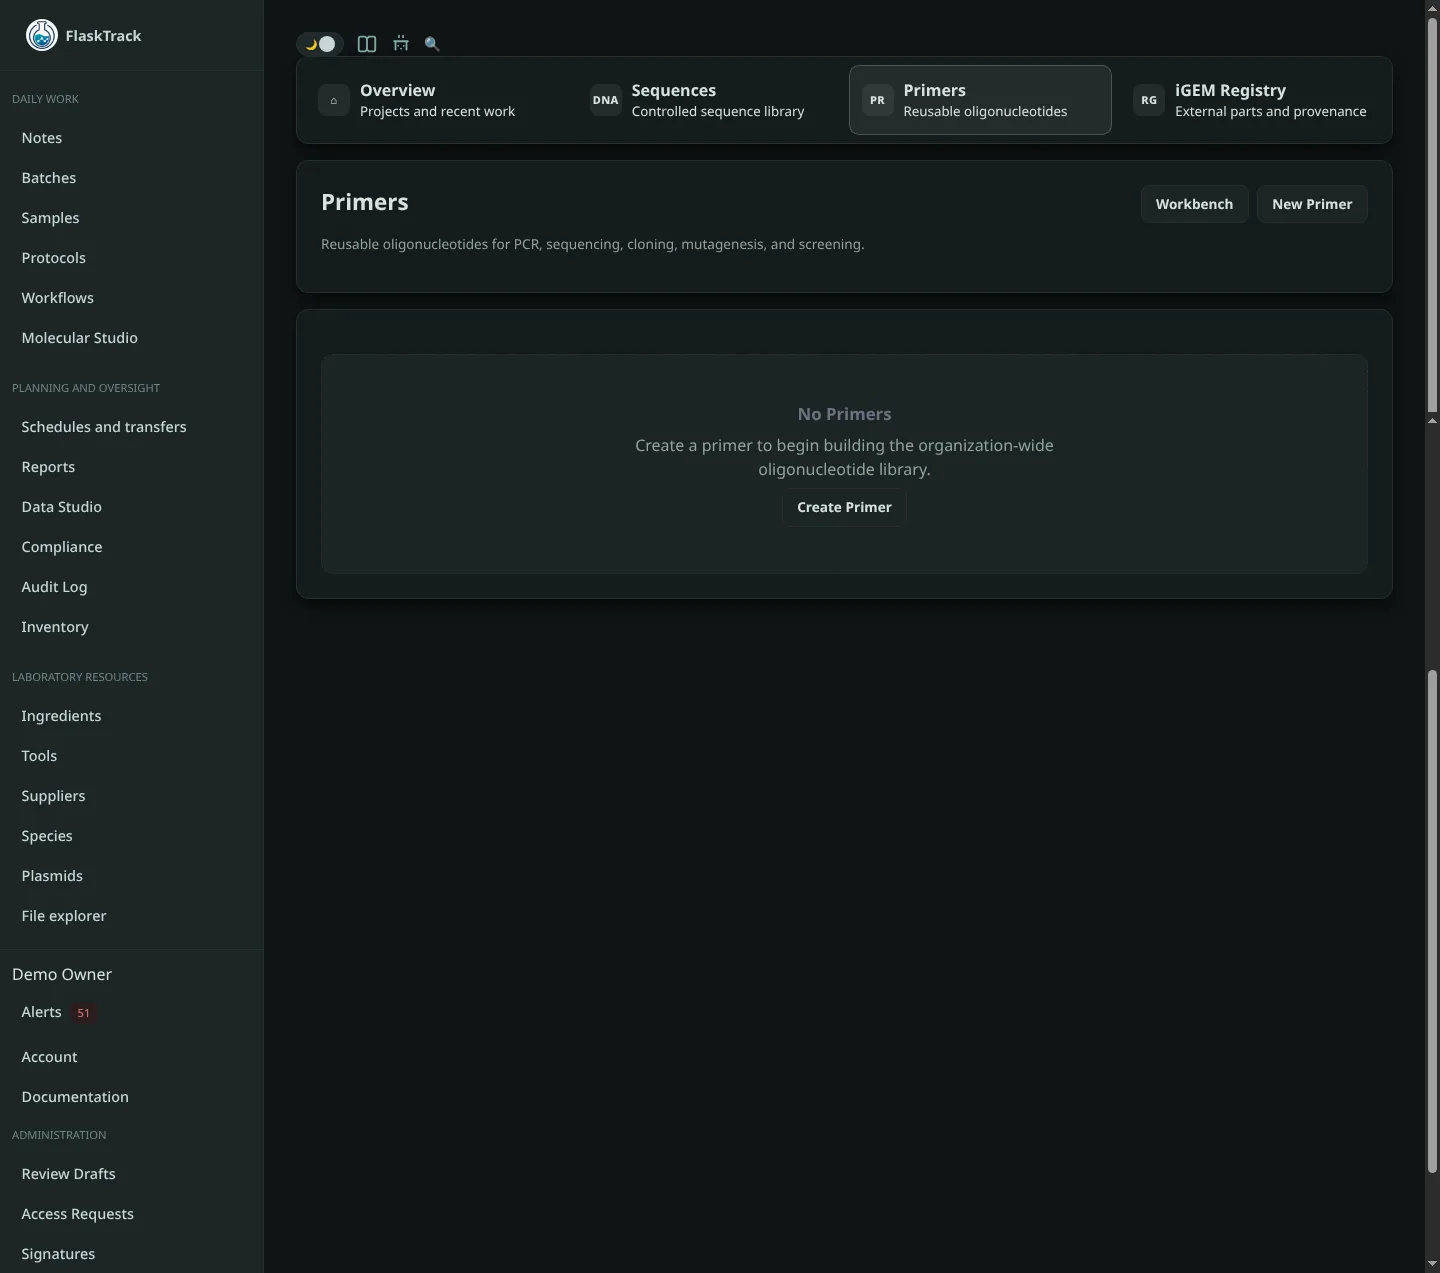
Task: Open Notes in the sidebar
Action: point(132,138)
